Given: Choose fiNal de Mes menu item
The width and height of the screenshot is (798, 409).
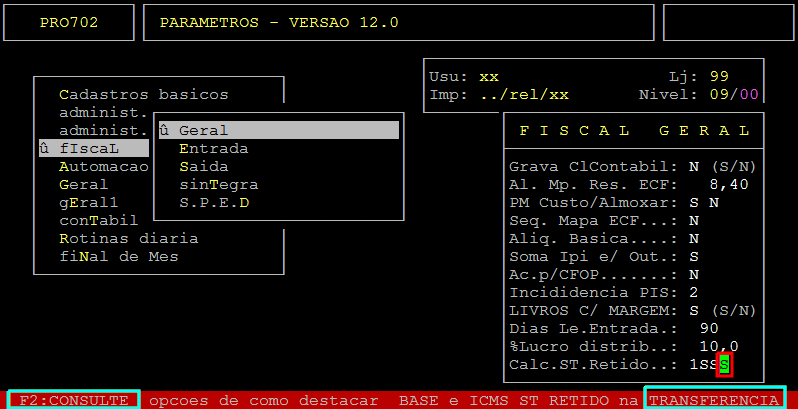Looking at the screenshot, I should pos(118,256).
